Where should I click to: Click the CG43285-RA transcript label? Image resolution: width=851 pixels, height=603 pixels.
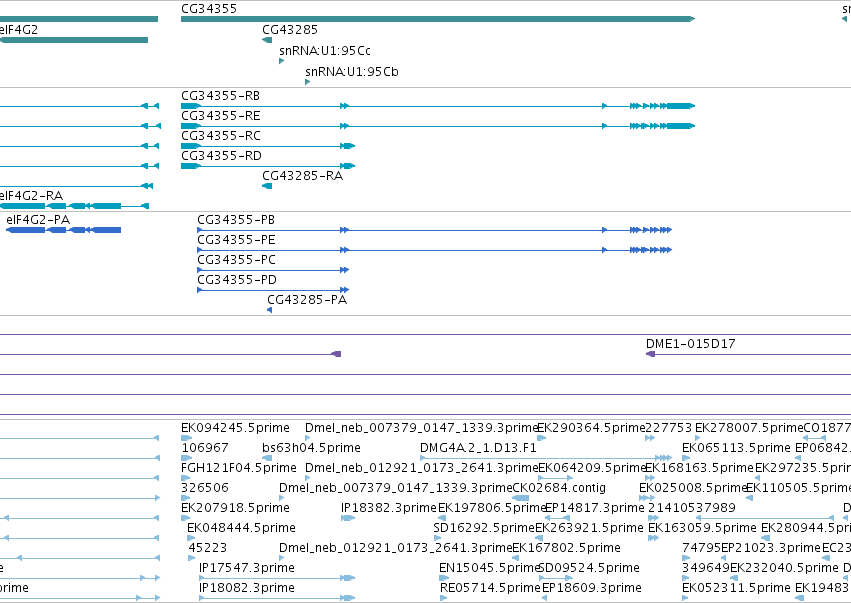click(302, 176)
